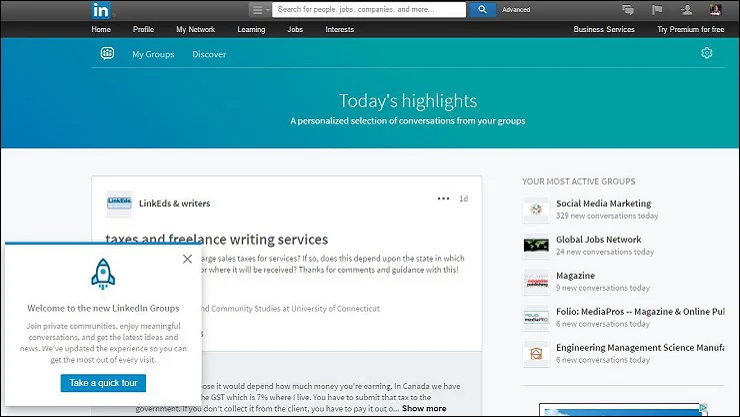Click '329 new conversations today' text
Screen dimensions: 740x417
tap(607, 216)
